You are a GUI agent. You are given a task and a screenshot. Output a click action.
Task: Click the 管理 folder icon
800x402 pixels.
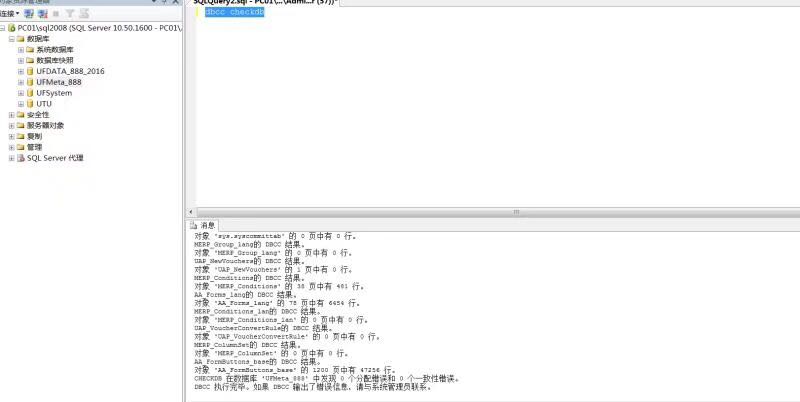tap(20, 147)
